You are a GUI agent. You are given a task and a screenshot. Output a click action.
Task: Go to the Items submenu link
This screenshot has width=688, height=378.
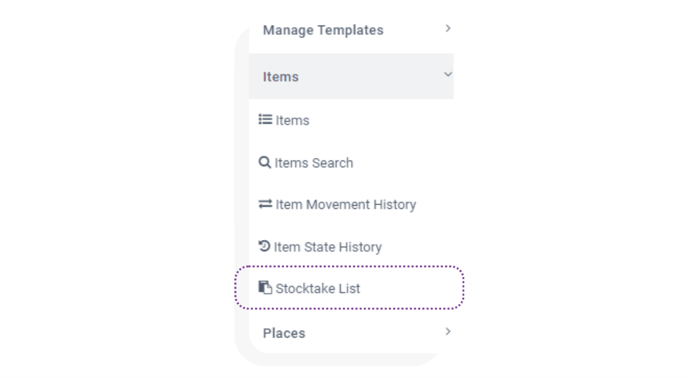click(x=292, y=120)
